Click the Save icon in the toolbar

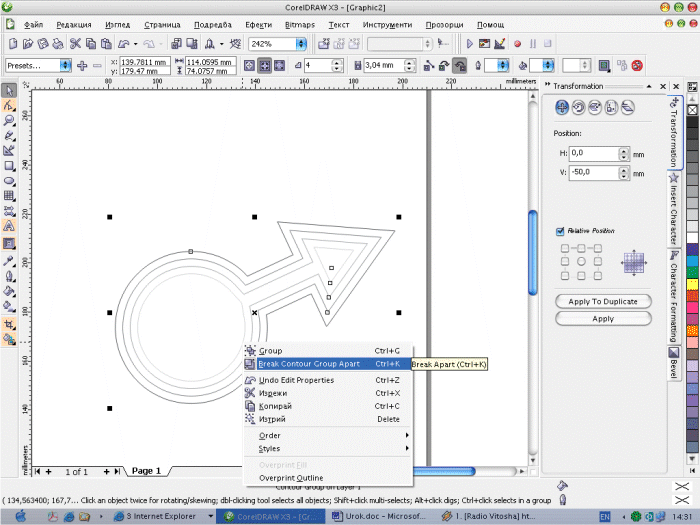point(43,43)
